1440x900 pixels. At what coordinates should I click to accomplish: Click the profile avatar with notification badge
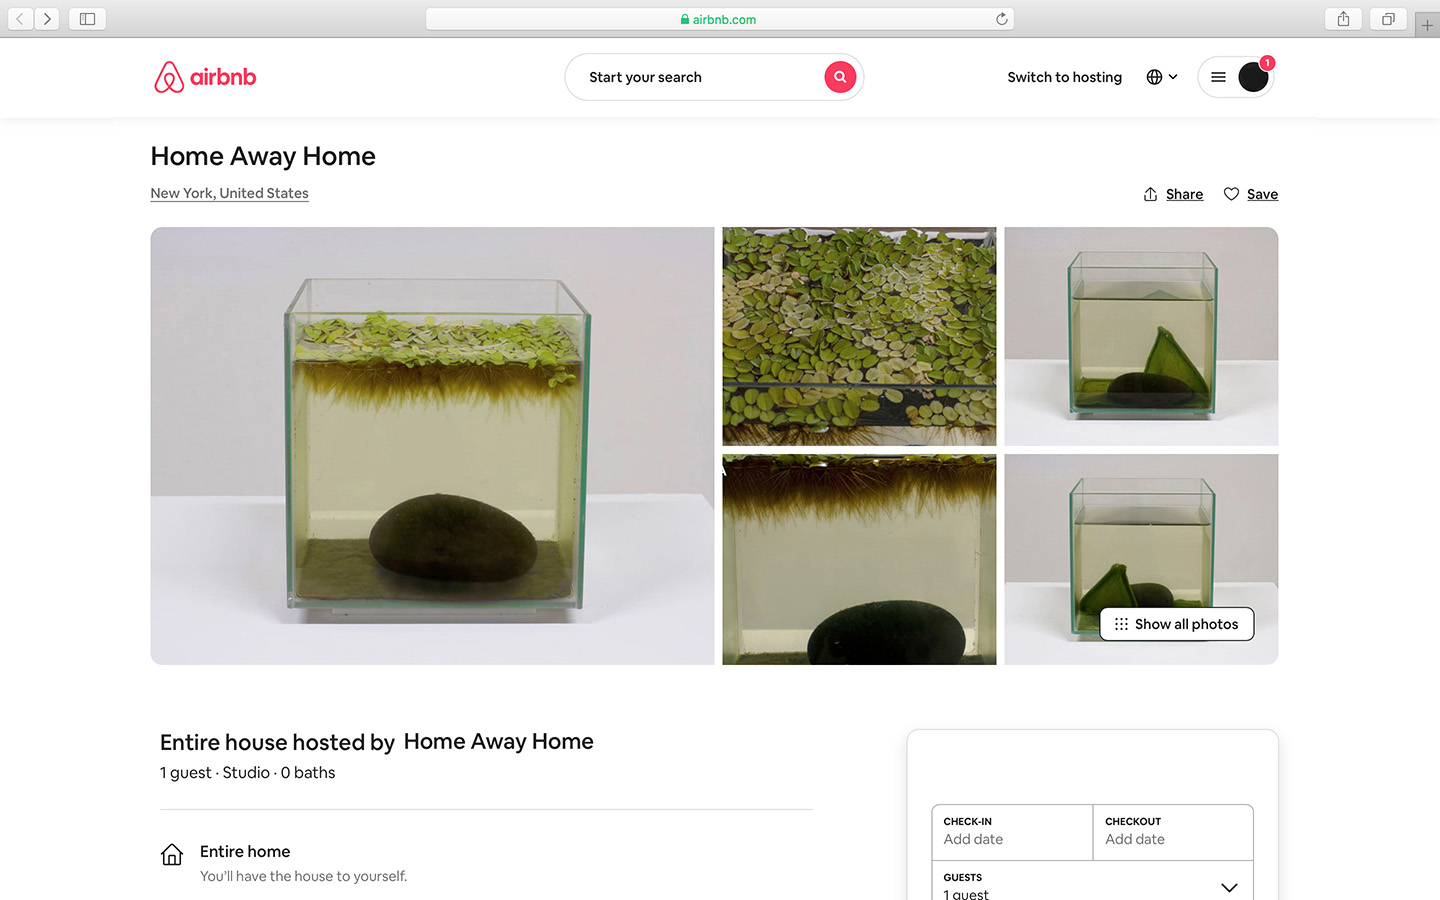(1254, 76)
